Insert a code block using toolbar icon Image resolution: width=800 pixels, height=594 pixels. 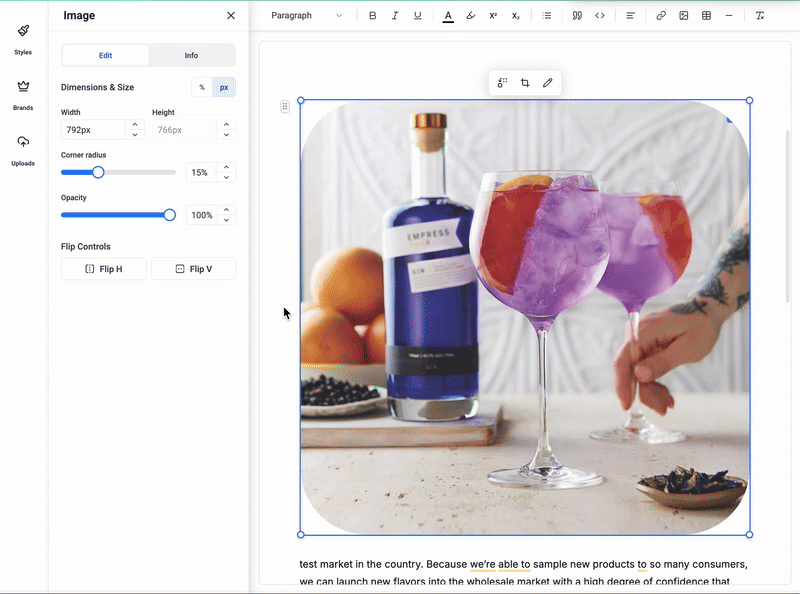click(600, 16)
